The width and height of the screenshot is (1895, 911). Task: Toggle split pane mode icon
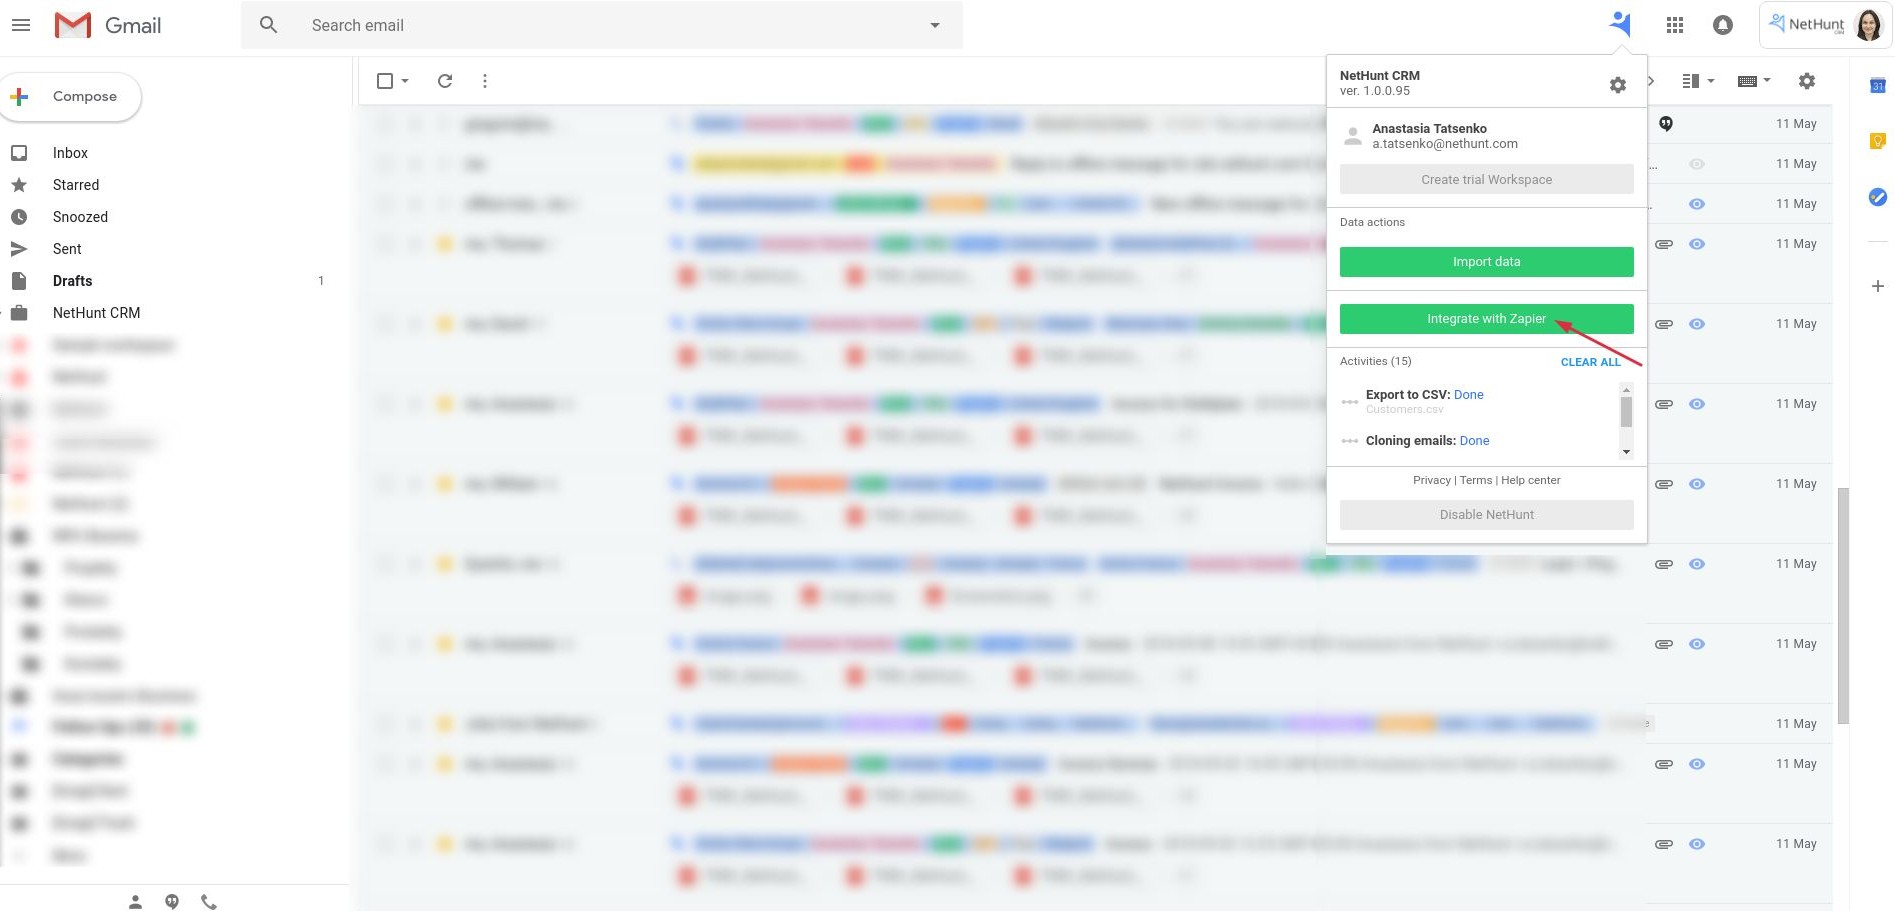click(1691, 81)
